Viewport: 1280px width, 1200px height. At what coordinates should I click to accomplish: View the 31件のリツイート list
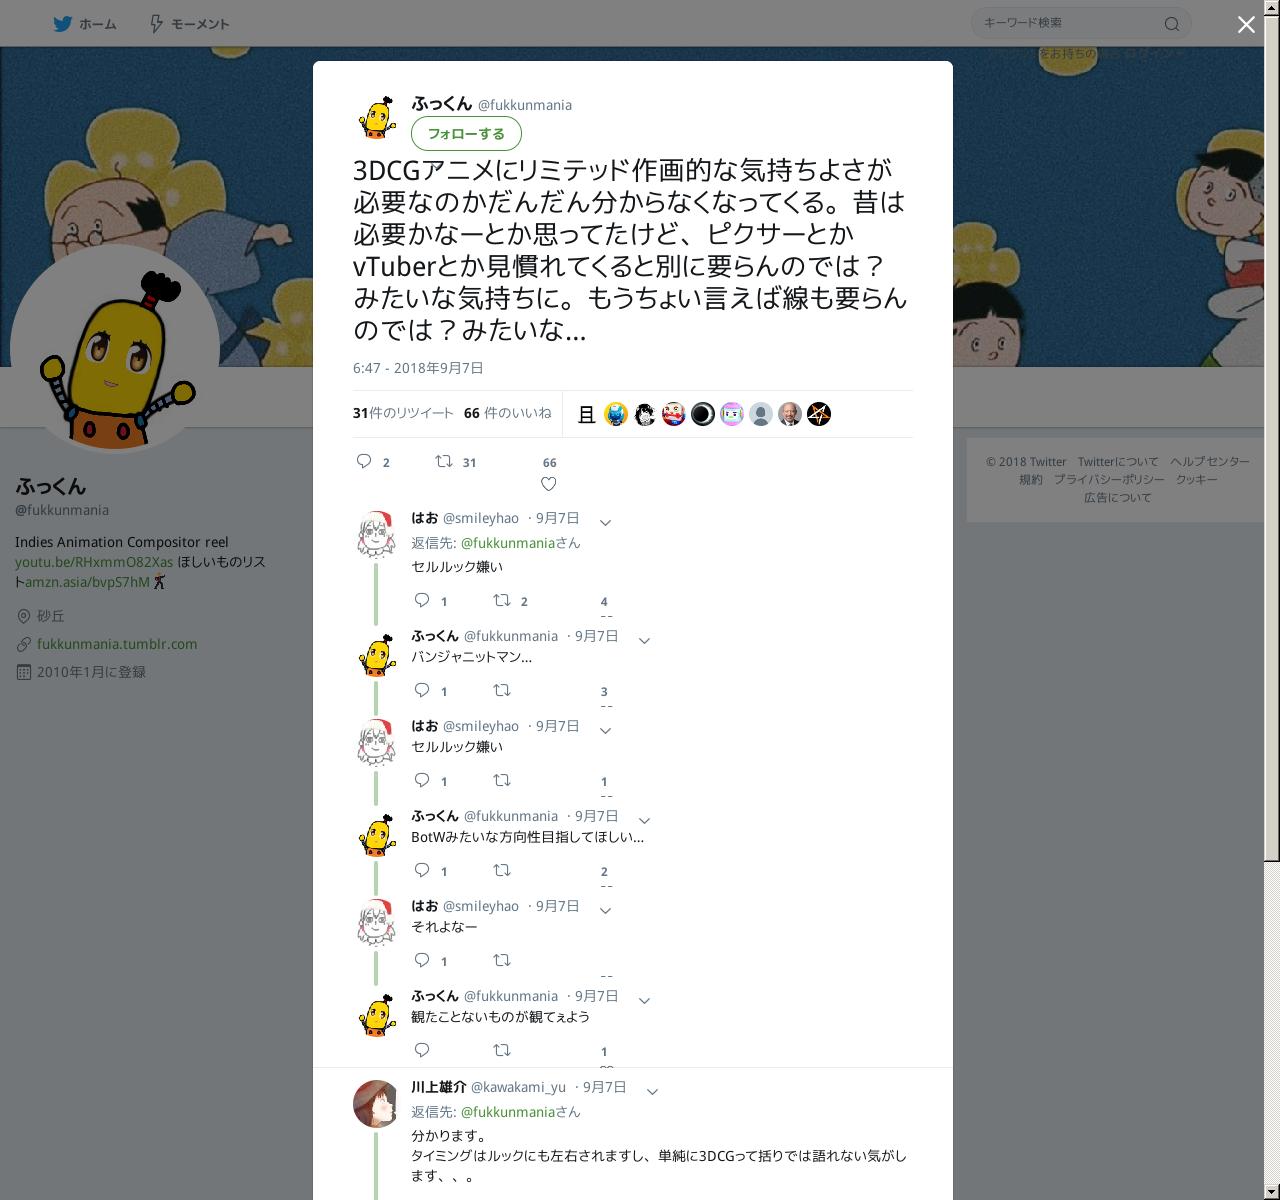403,412
